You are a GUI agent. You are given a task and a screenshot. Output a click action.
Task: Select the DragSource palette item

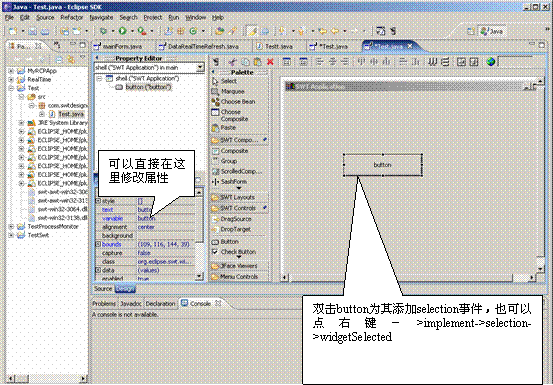[231, 219]
